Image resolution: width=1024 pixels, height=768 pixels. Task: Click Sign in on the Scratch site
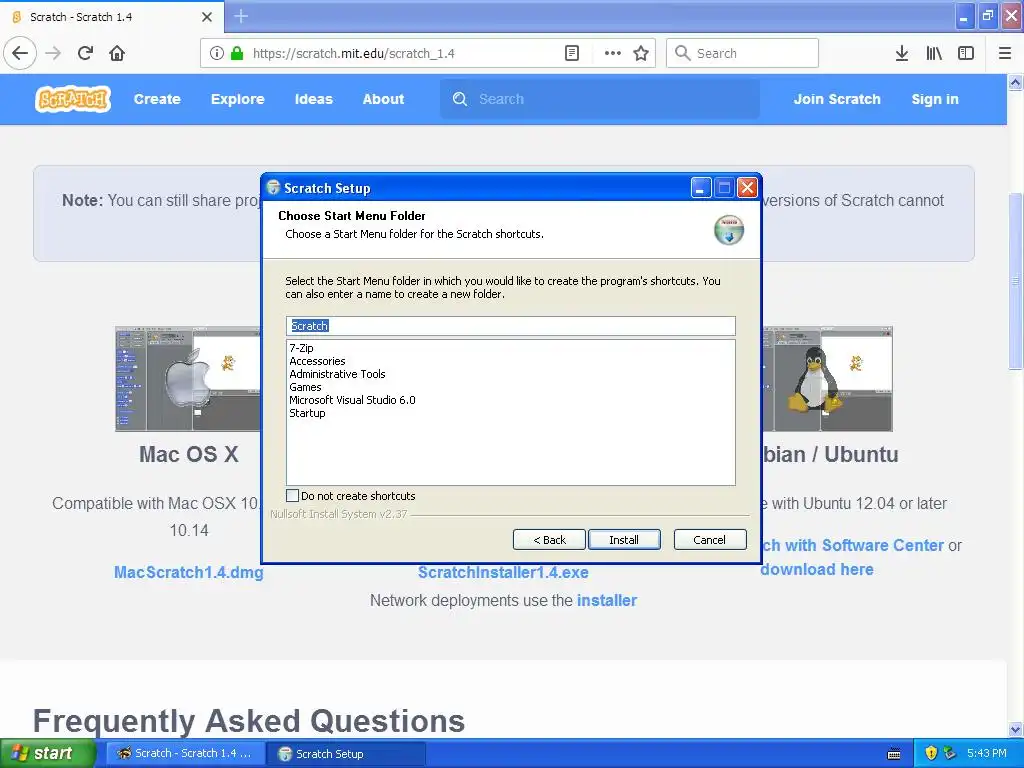pyautogui.click(x=935, y=99)
